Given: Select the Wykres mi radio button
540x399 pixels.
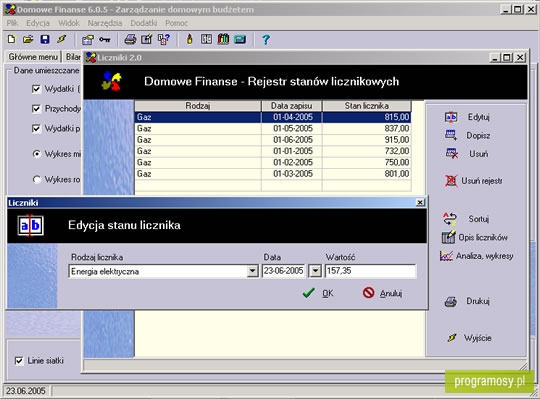Looking at the screenshot, I should pos(37,154).
